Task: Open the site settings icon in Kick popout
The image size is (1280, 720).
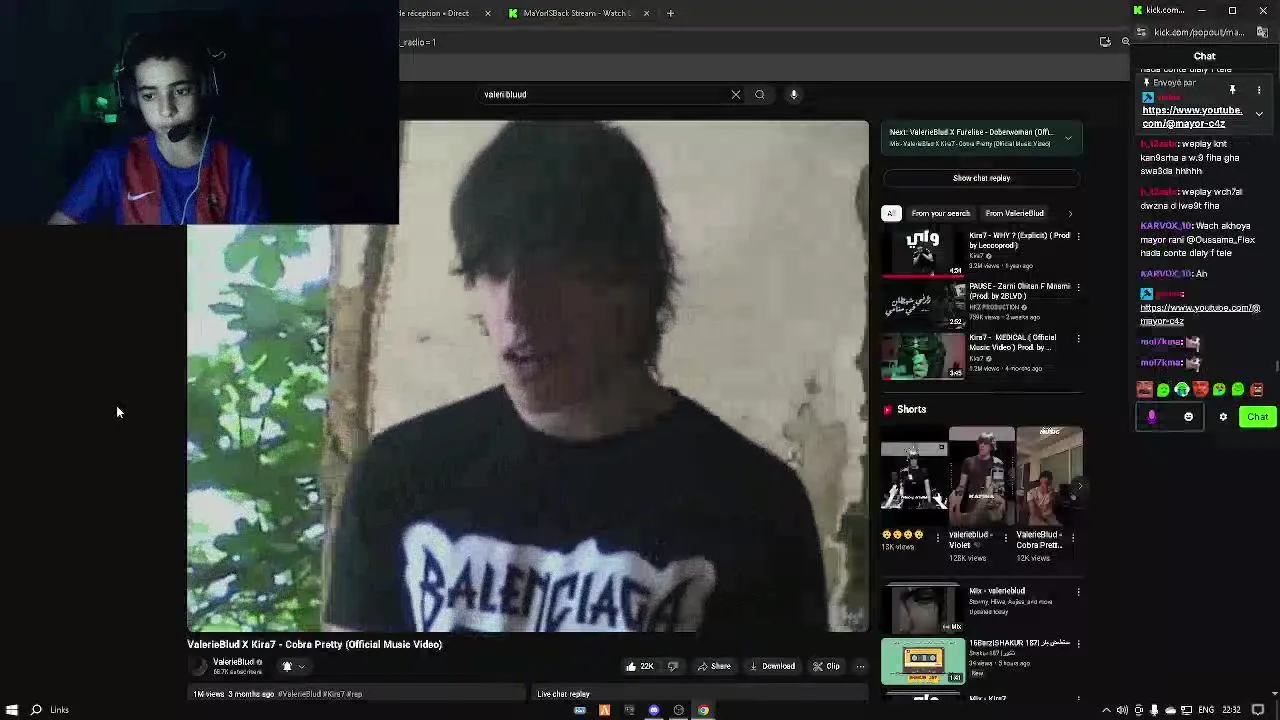Action: pos(1141,32)
